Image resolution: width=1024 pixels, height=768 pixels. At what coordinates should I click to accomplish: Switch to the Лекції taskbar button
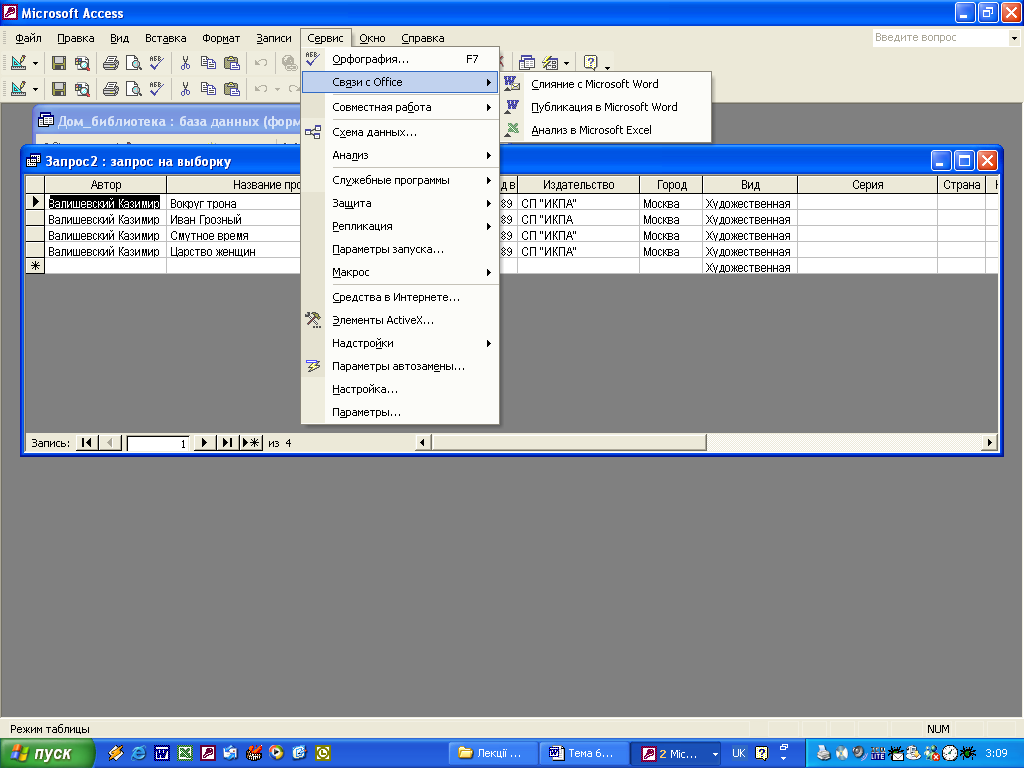(x=494, y=753)
